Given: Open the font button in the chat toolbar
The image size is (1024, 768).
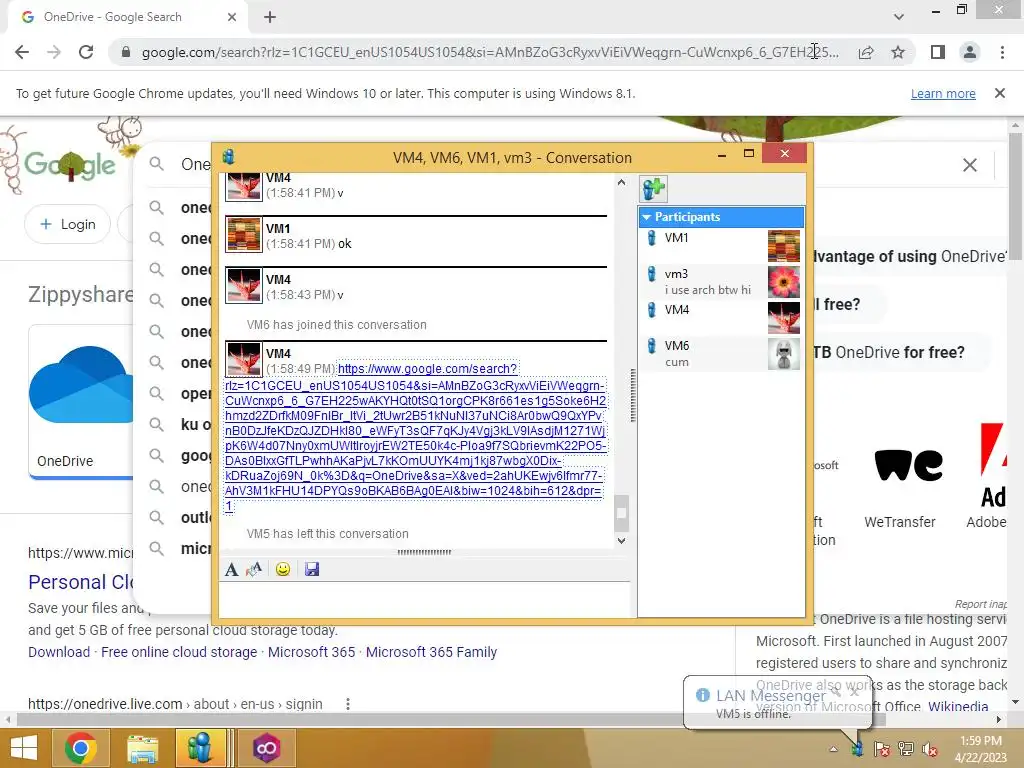Looking at the screenshot, I should pyautogui.click(x=231, y=569).
